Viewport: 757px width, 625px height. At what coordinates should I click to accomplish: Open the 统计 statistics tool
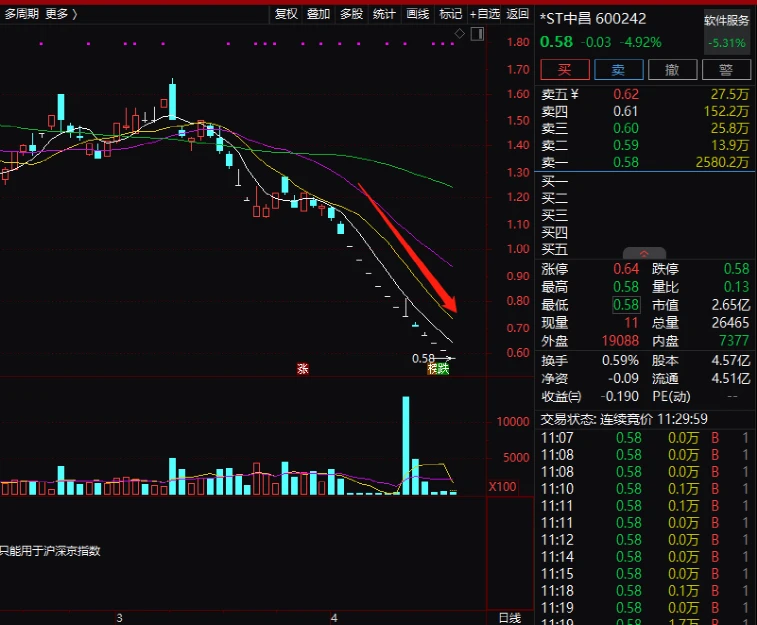[x=384, y=14]
